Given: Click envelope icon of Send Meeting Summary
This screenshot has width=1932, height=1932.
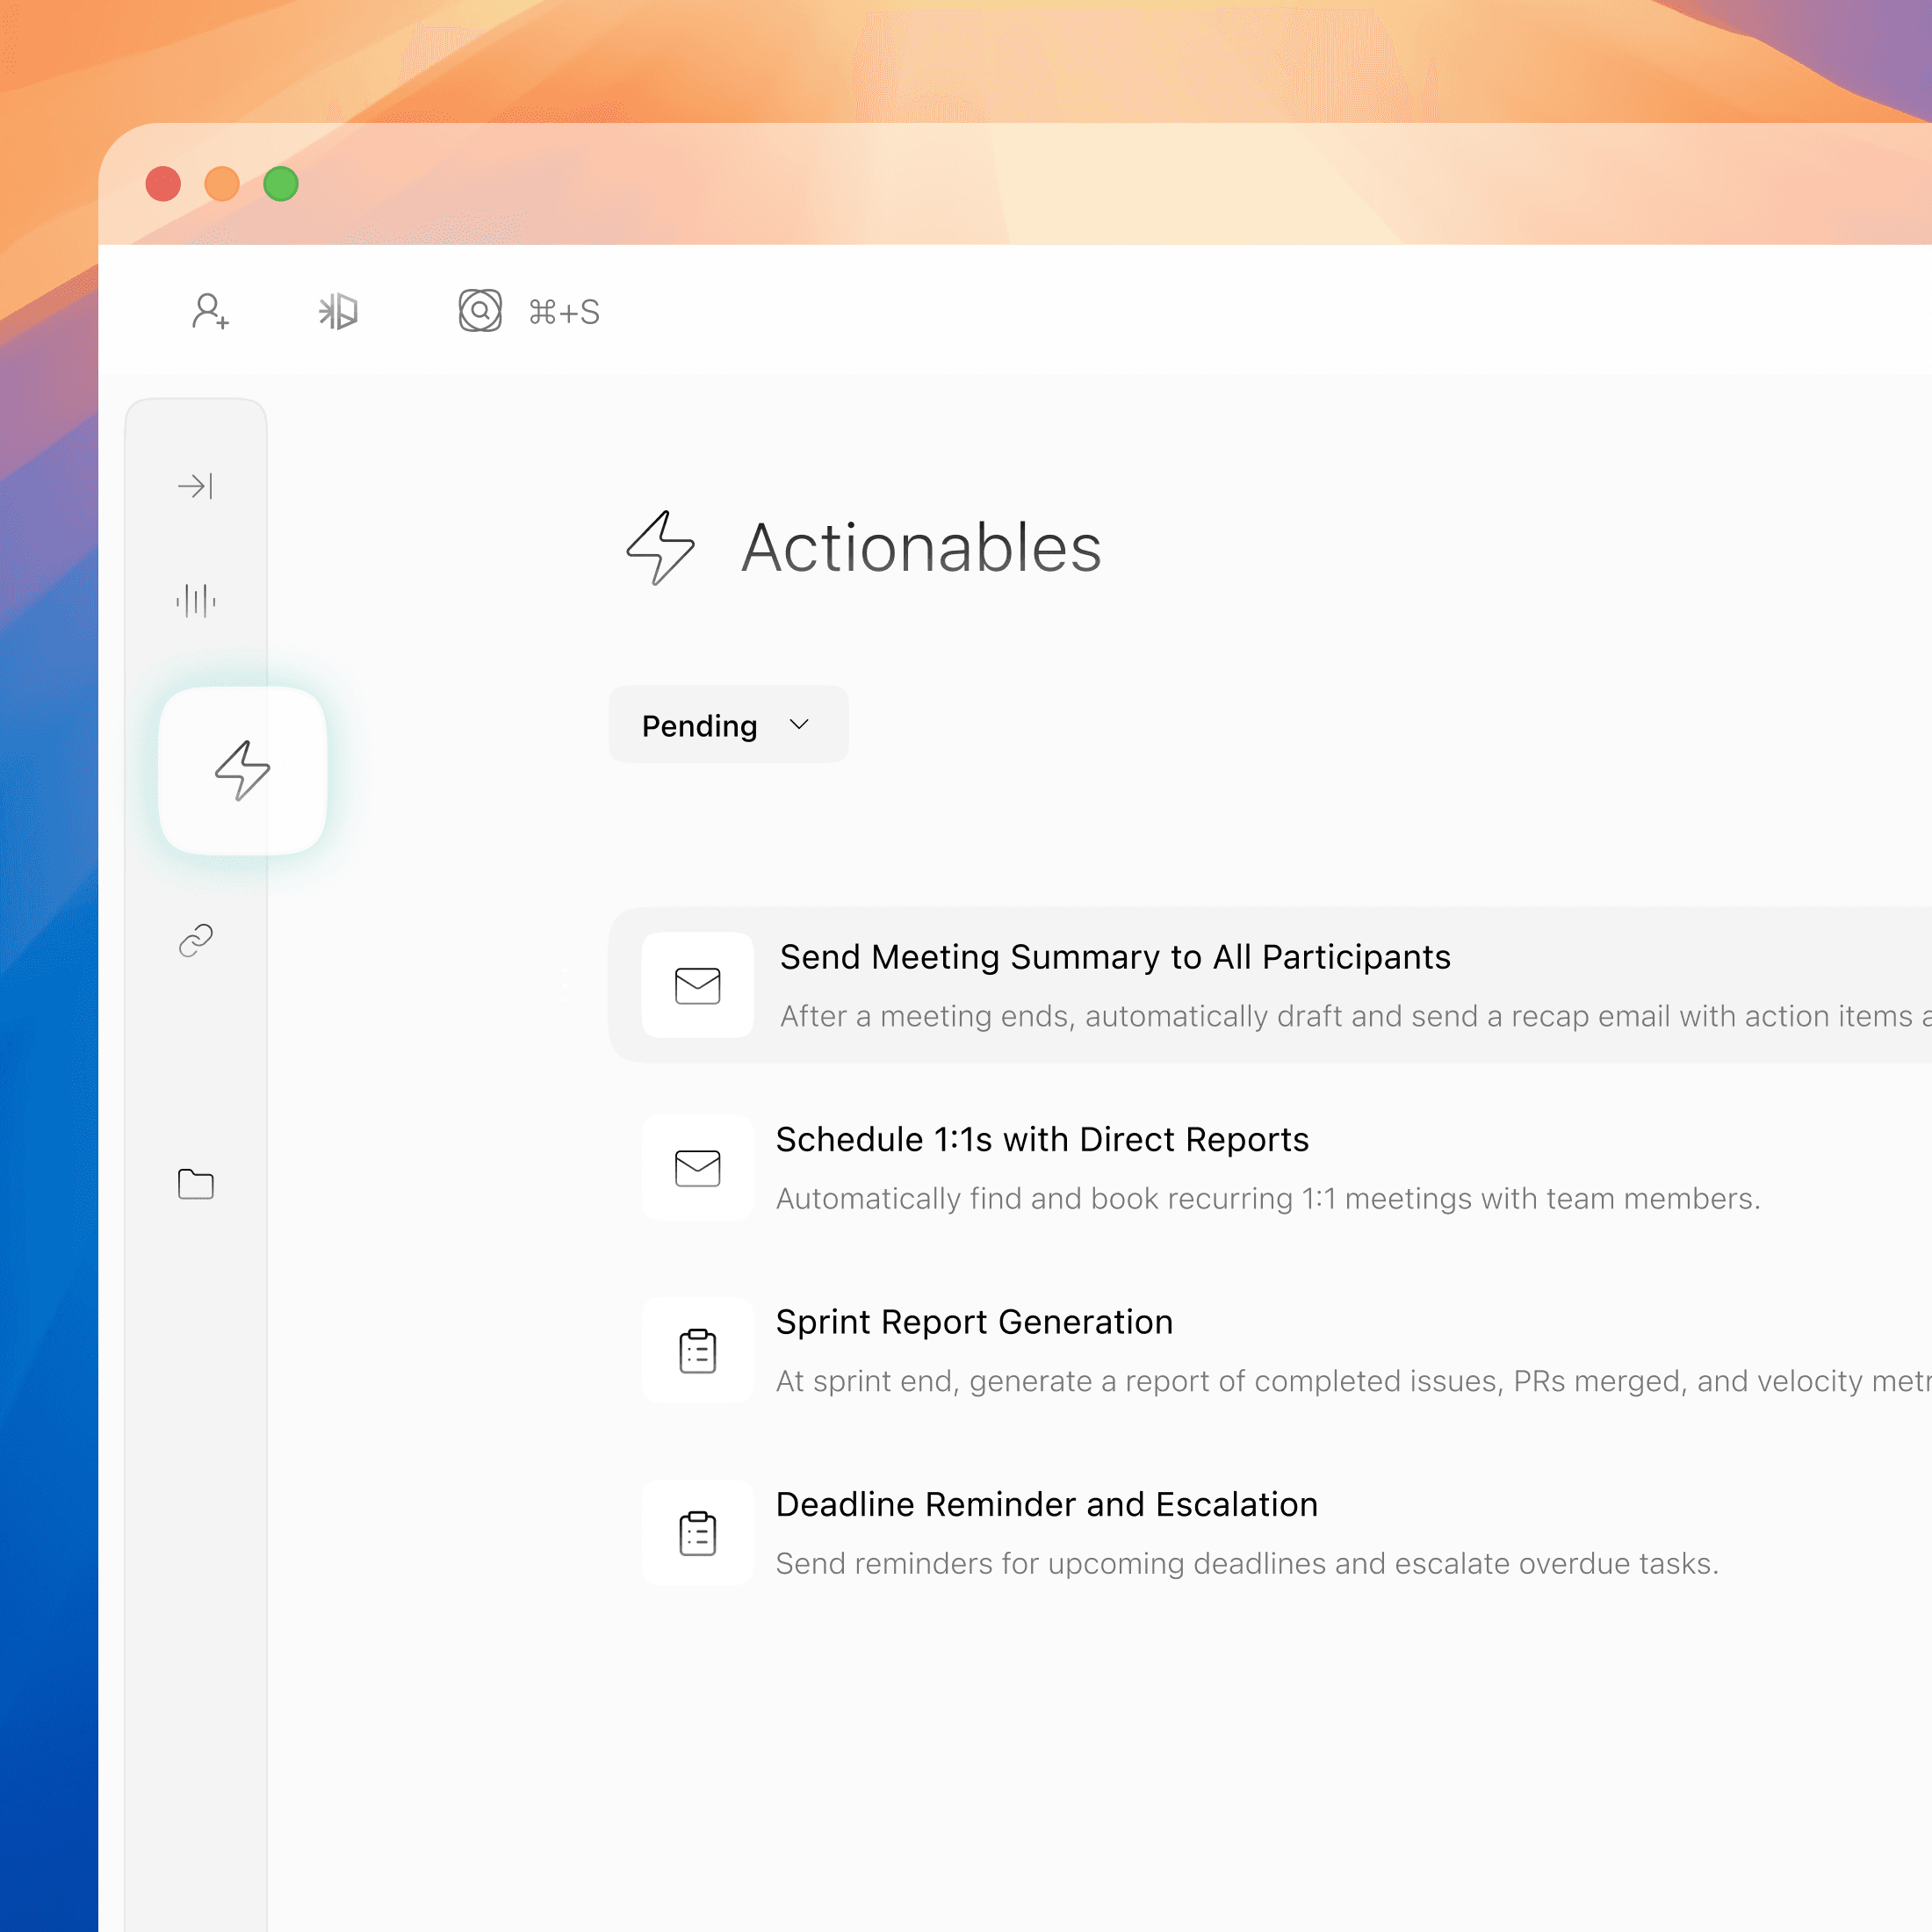Looking at the screenshot, I should coord(697,985).
